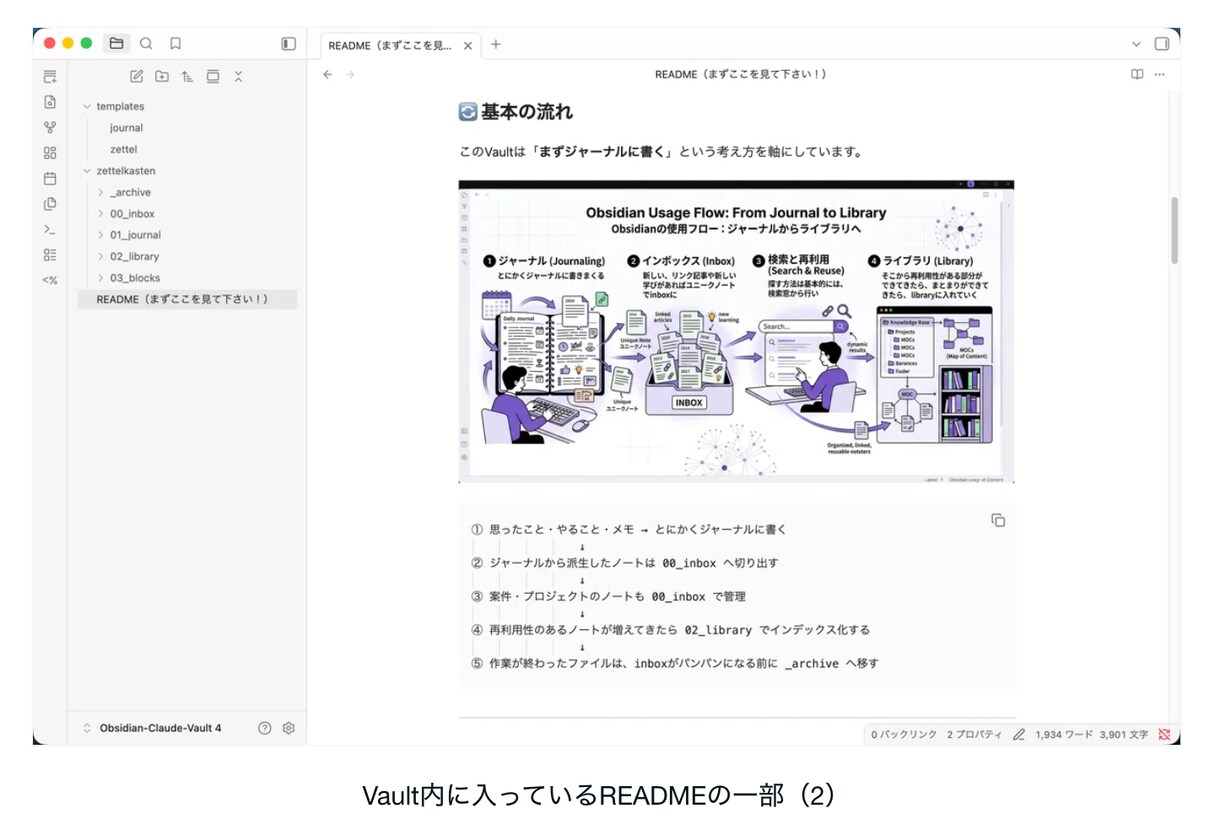
Task: Open the bookmarks pane icon
Action: [x=175, y=44]
